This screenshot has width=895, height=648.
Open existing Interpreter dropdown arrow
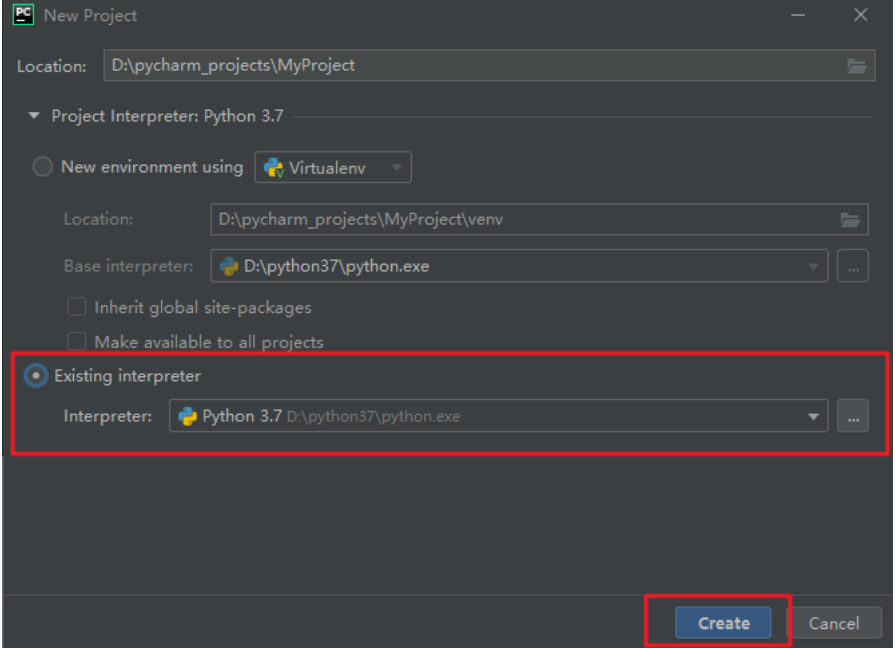point(813,417)
